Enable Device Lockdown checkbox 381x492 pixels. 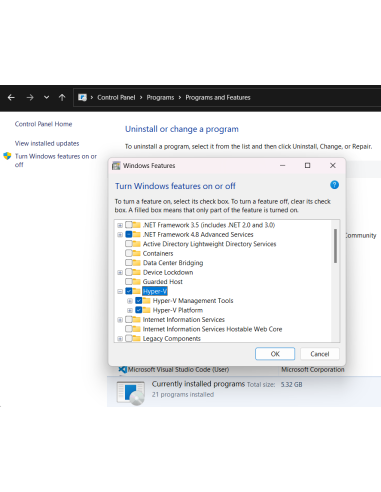[x=129, y=272]
